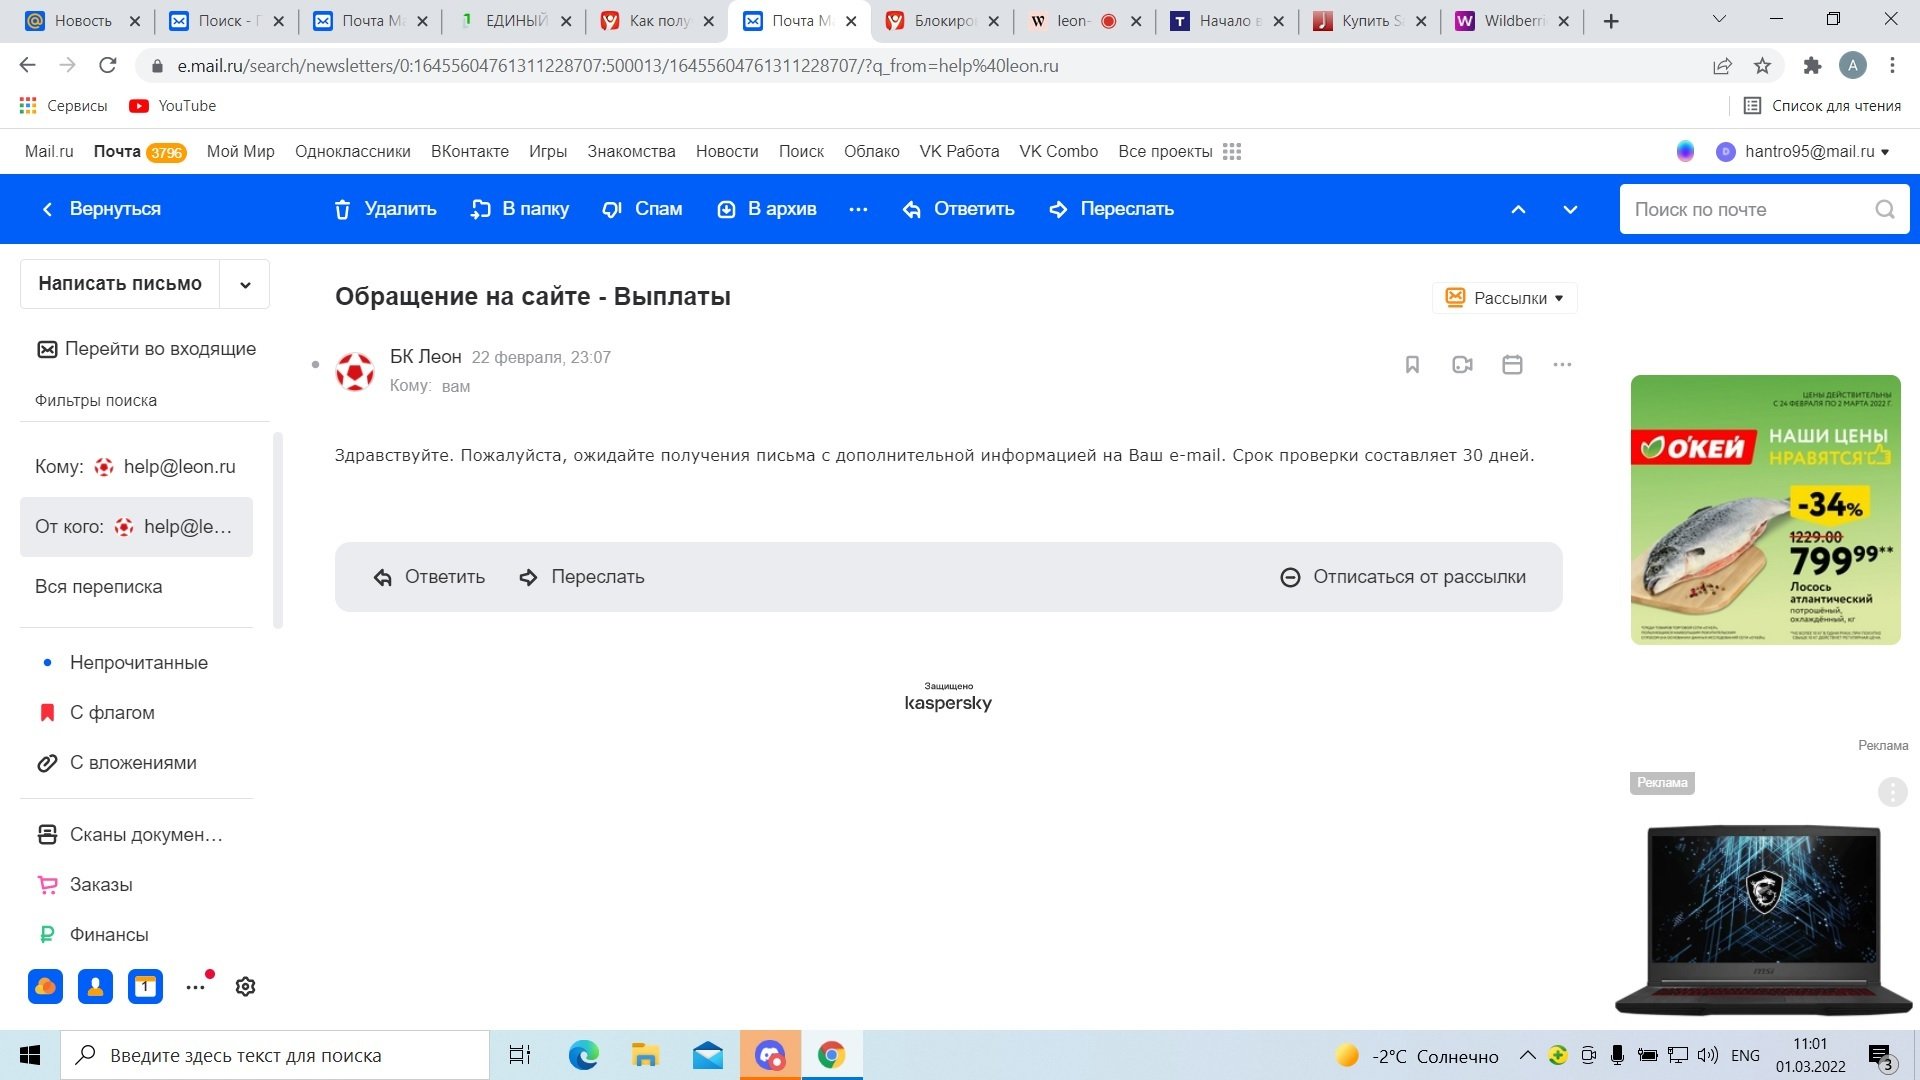Open the calendar event icon in email header
Screen dimensions: 1920x1080
click(1512, 365)
